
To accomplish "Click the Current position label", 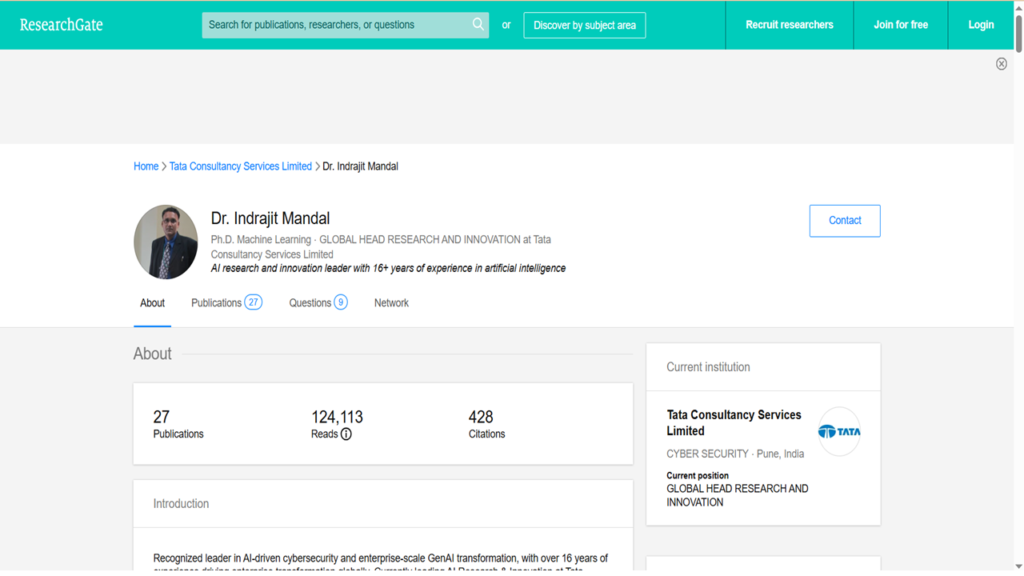I will coord(697,475).
